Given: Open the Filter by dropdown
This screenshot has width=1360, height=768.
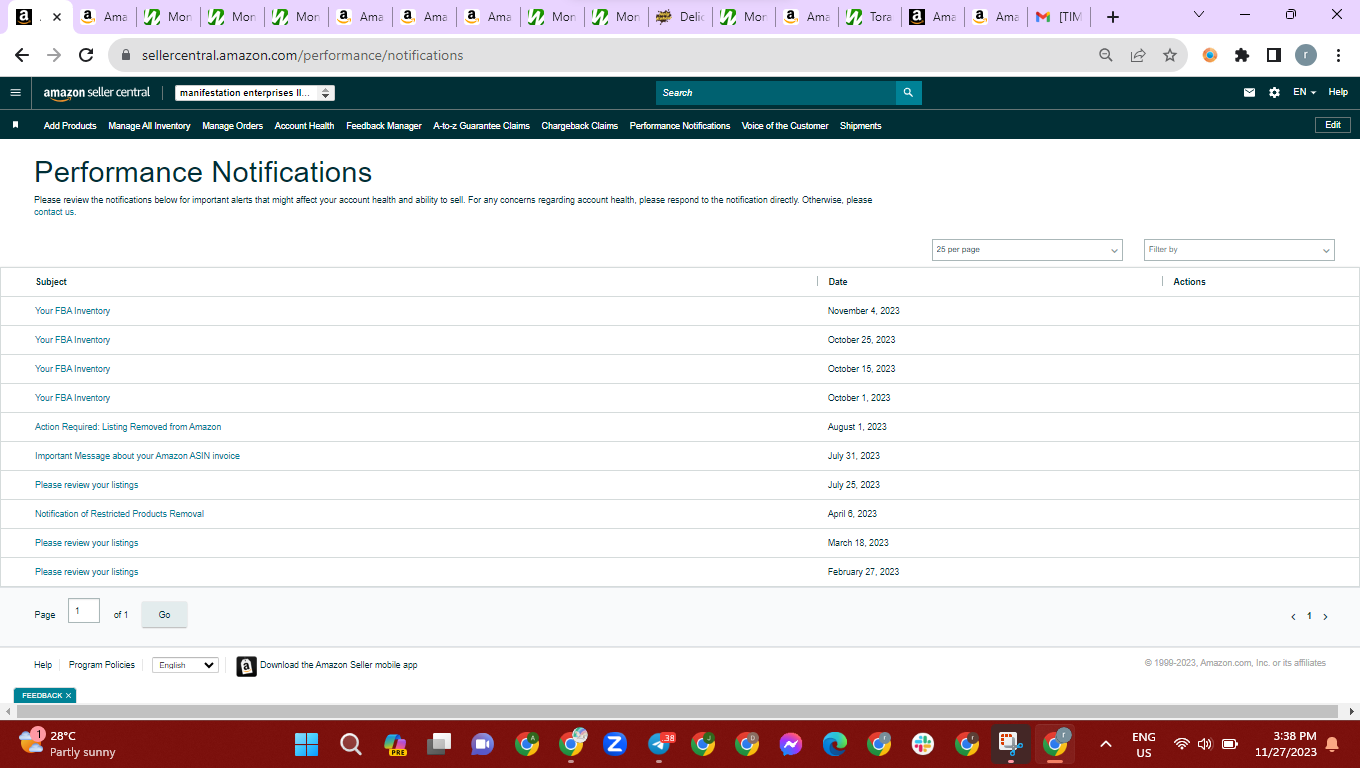Looking at the screenshot, I should [x=1239, y=250].
